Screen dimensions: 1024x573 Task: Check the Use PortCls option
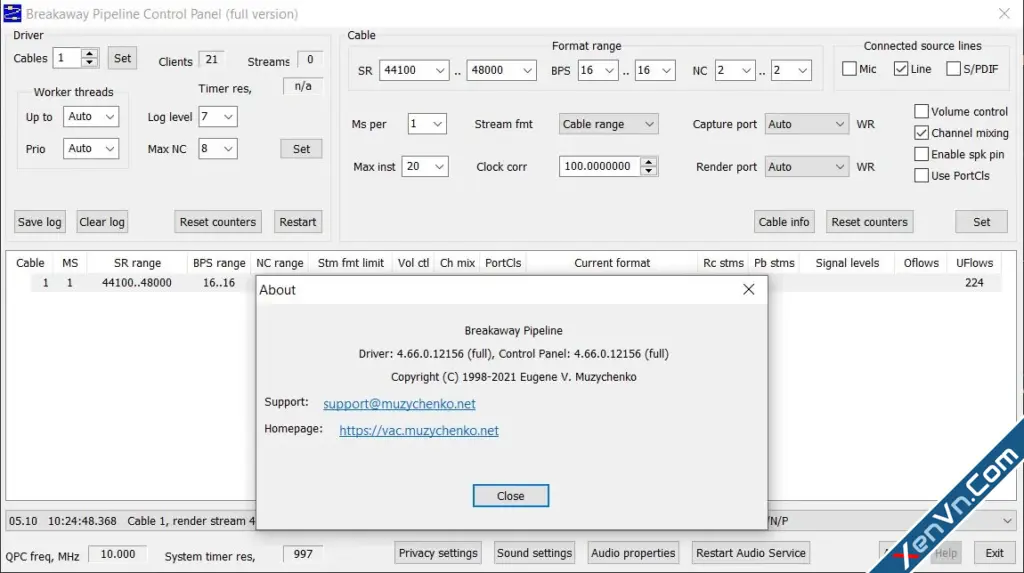point(921,176)
